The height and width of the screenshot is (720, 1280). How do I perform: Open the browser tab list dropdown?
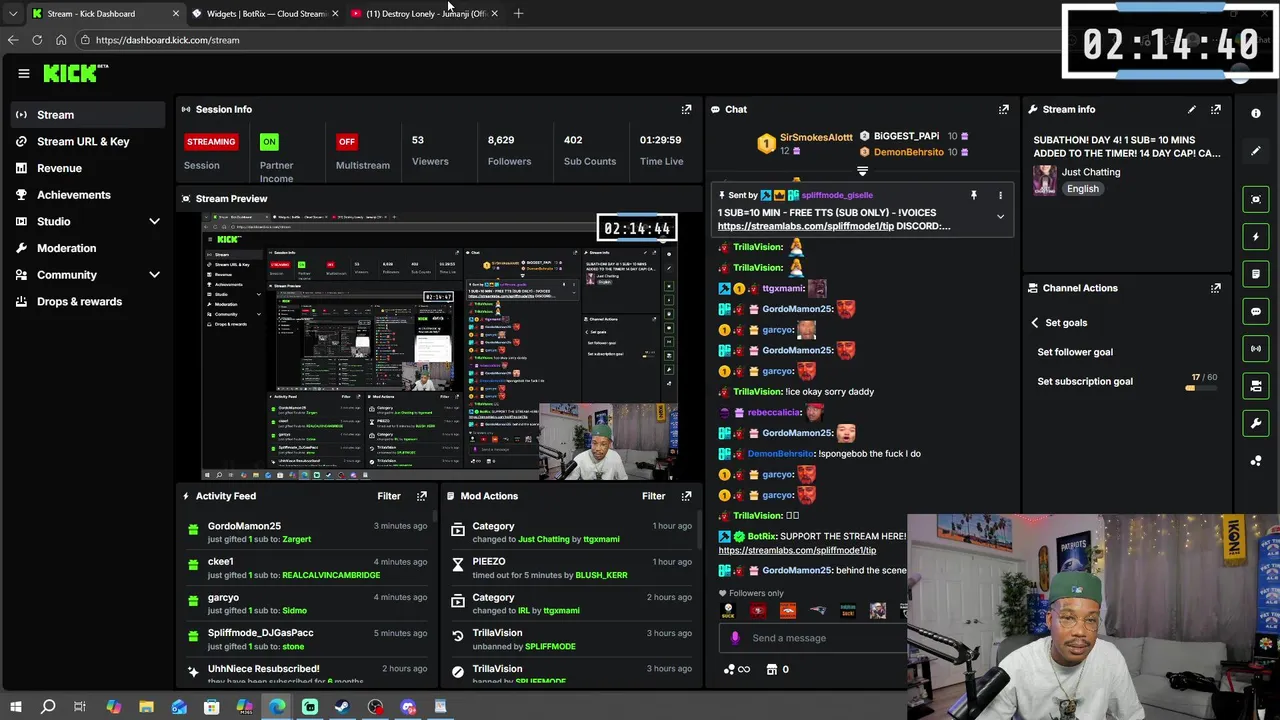12,14
